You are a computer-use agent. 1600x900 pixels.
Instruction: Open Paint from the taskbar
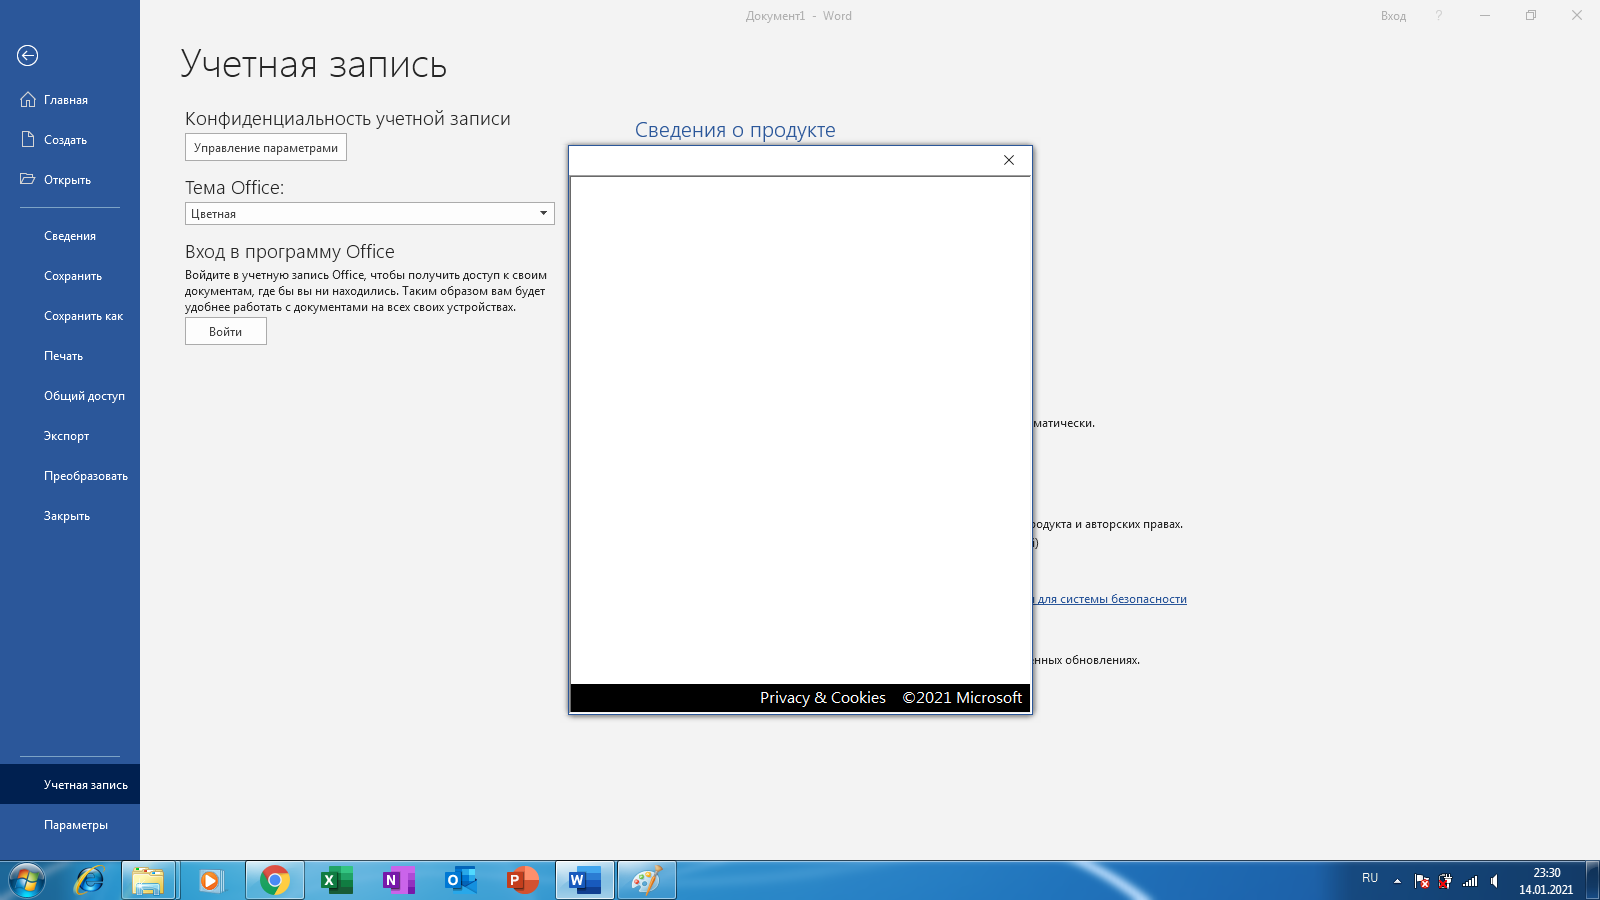click(647, 881)
